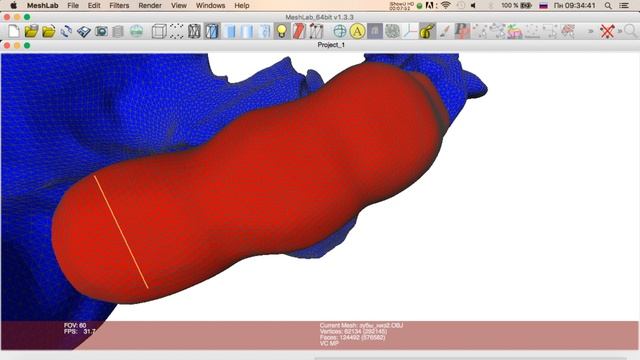This screenshot has height=360, width=640.
Task: Open the Render menu
Action: 150,5
